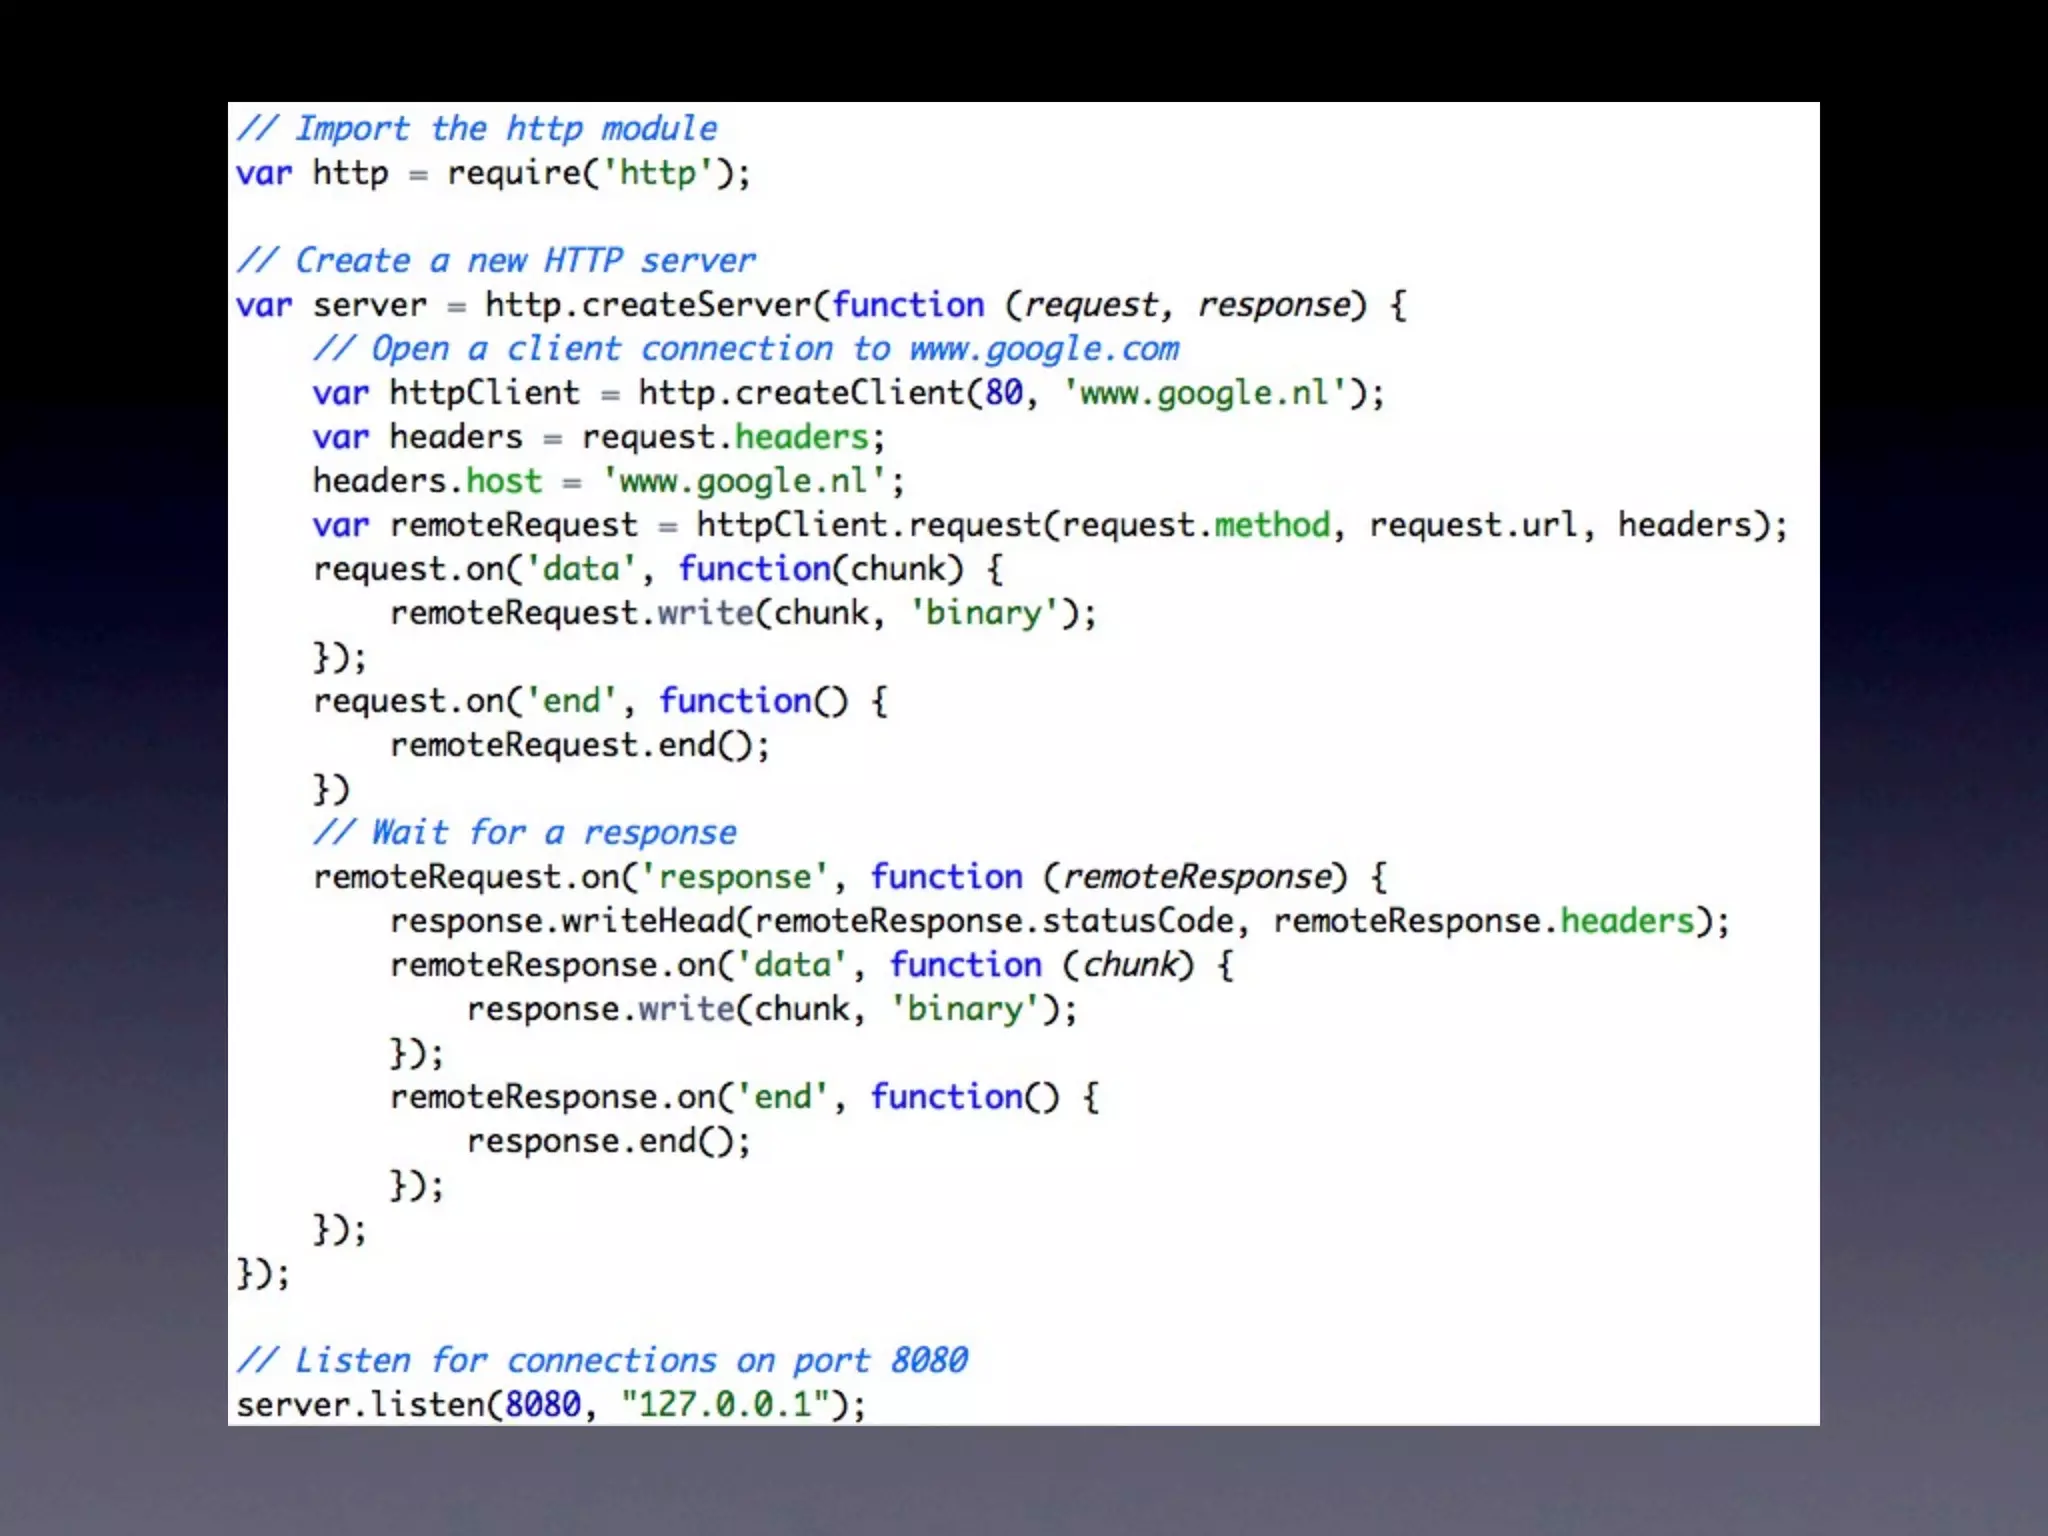Click remoteResponse.statusCode argument
The width and height of the screenshot is (2048, 1536).
pos(994,921)
